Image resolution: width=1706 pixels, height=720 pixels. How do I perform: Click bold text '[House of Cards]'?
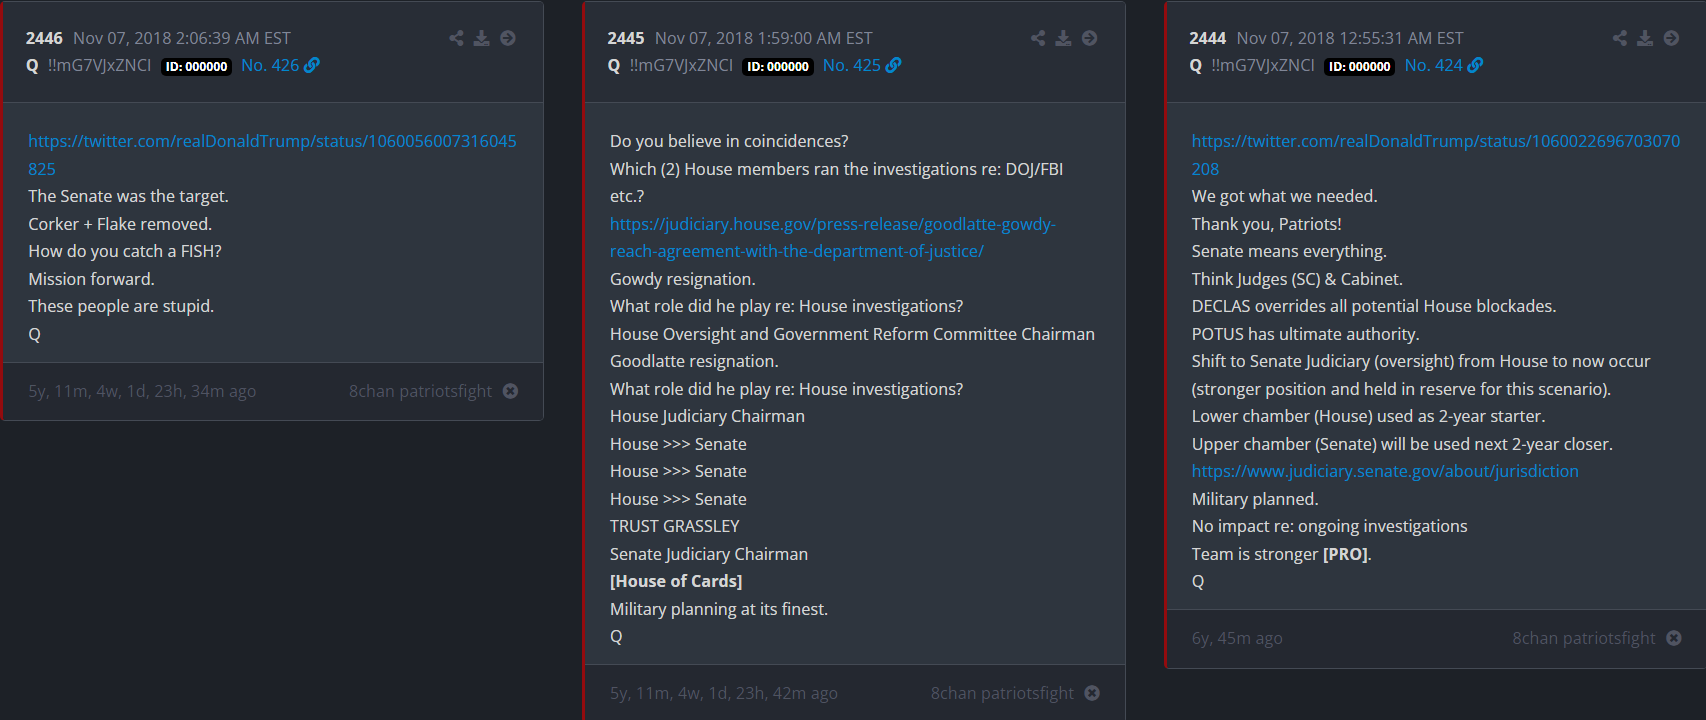click(676, 581)
